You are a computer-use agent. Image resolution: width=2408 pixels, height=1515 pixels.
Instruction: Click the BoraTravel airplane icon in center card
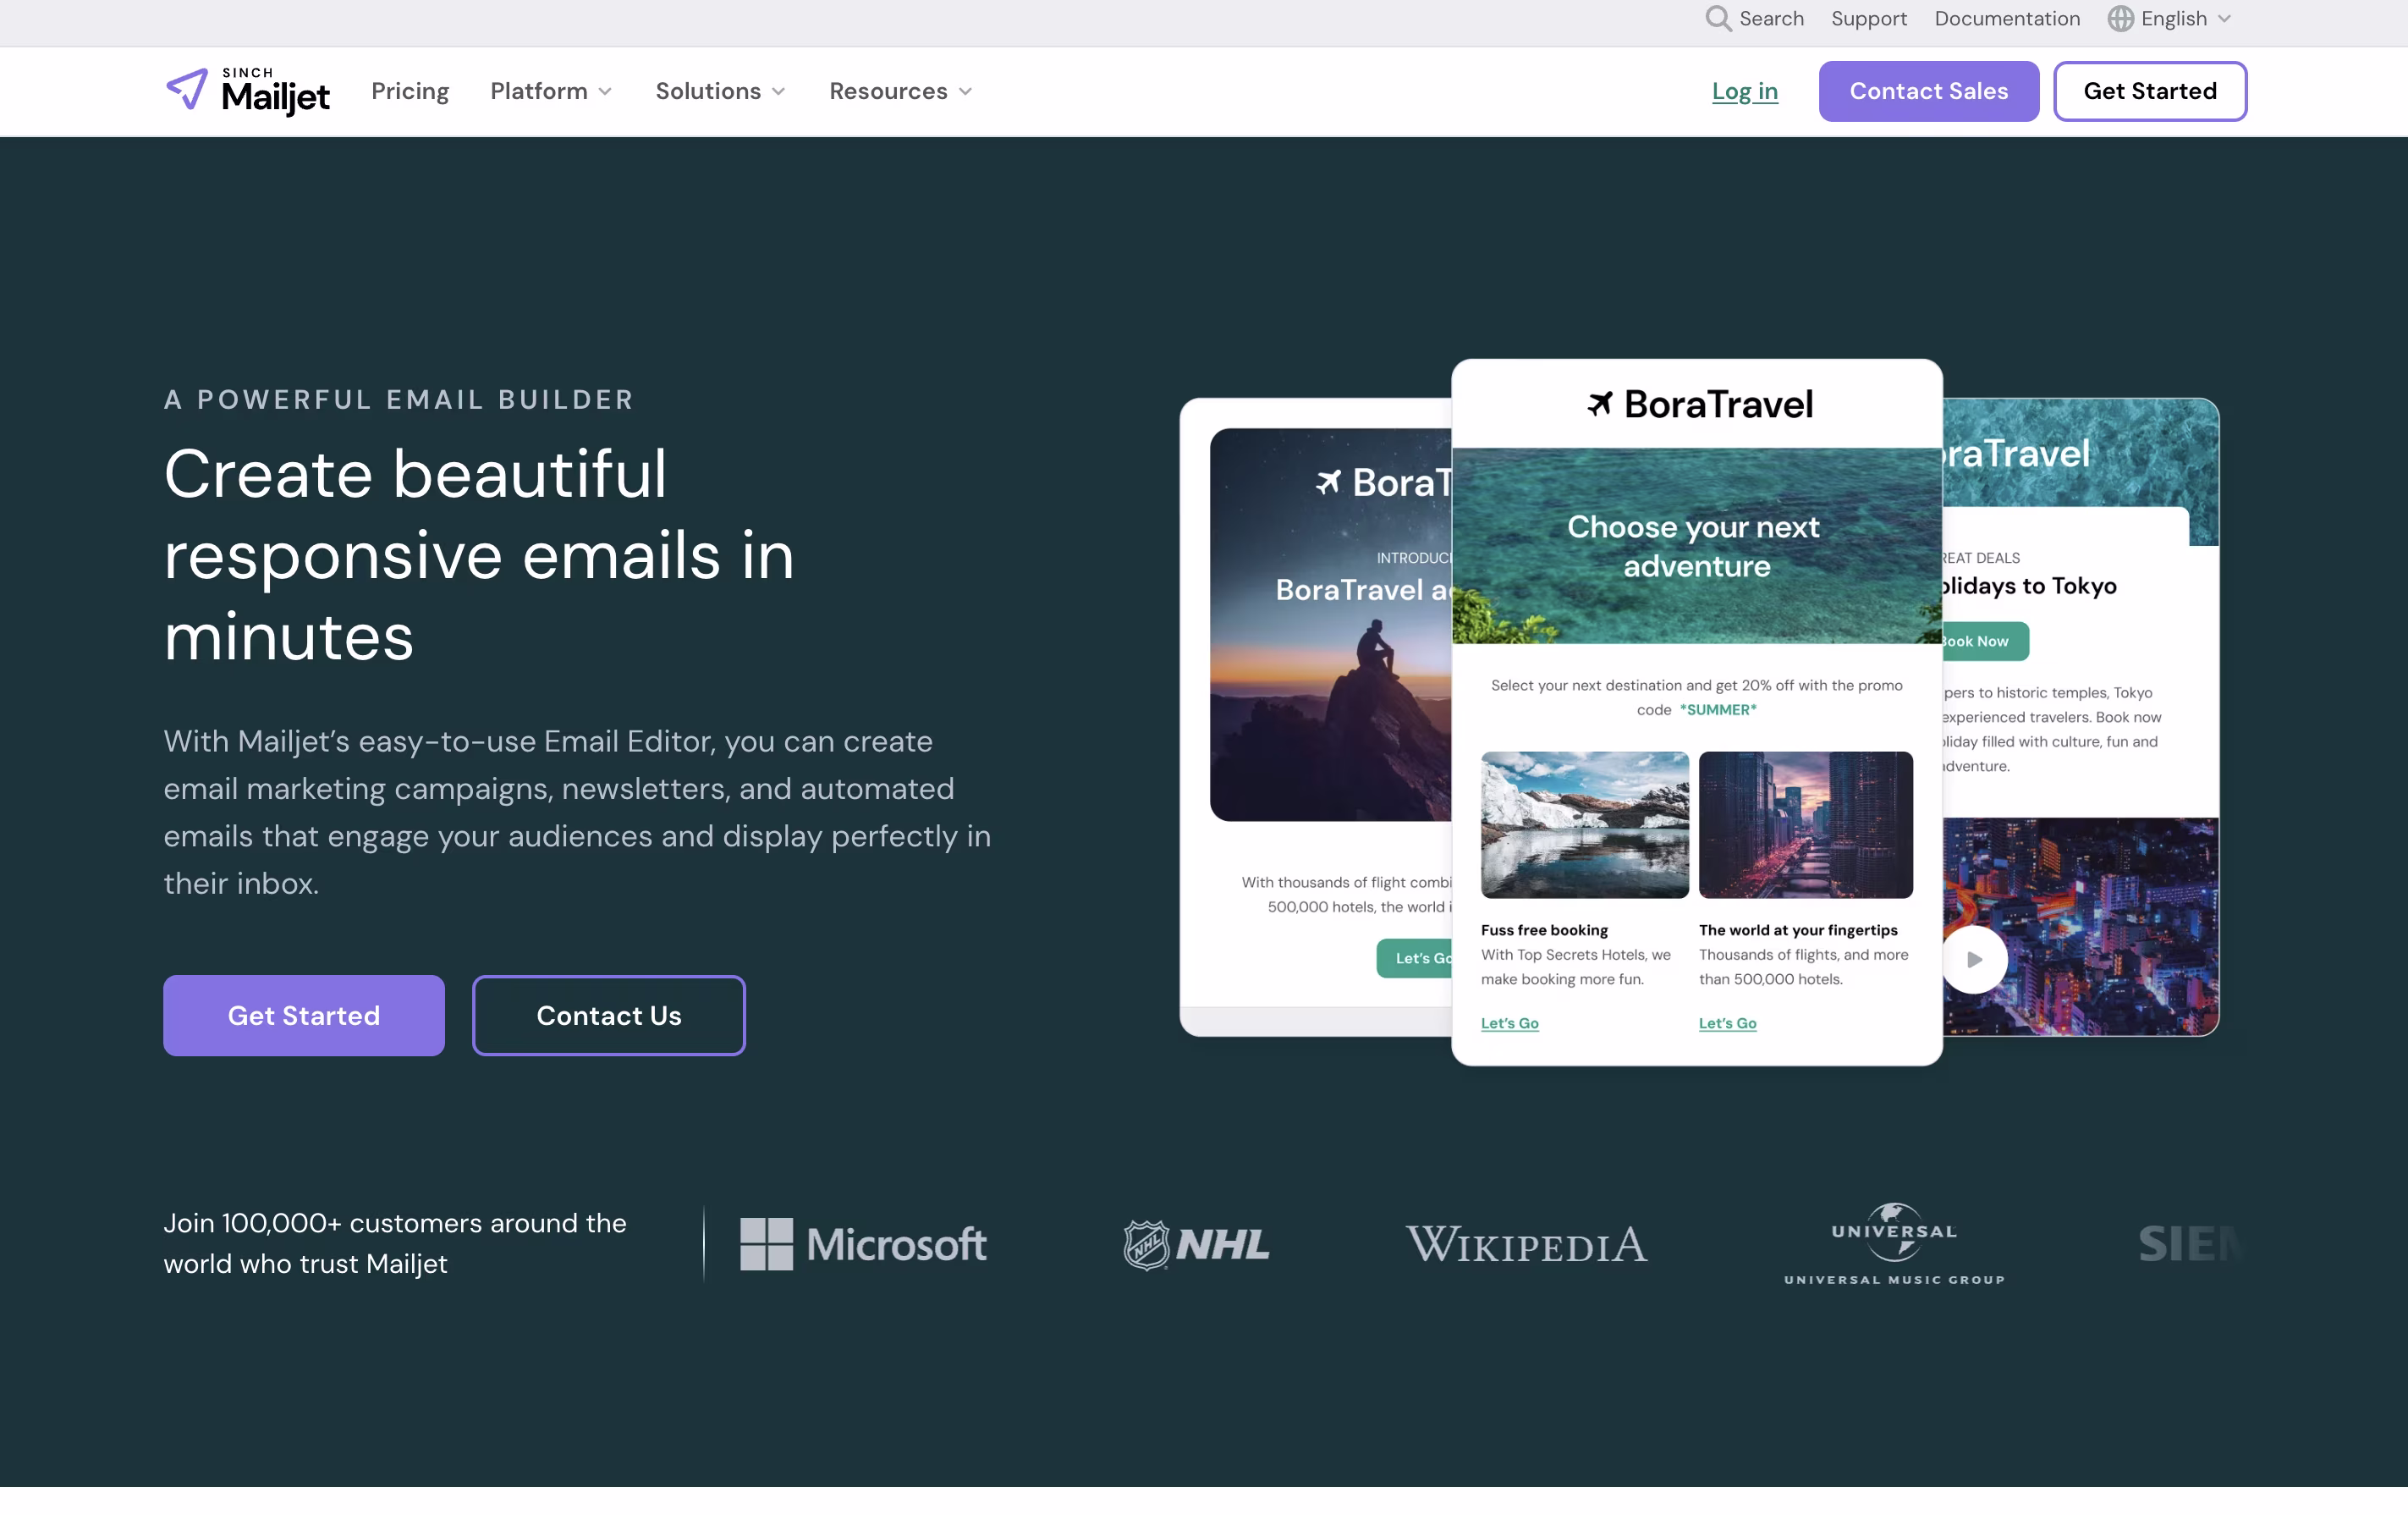click(1600, 404)
